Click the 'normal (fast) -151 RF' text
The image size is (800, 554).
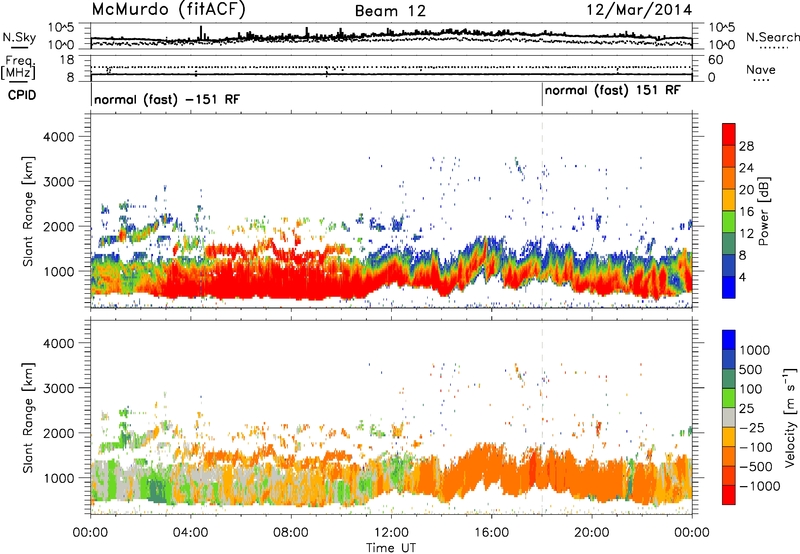click(x=167, y=99)
